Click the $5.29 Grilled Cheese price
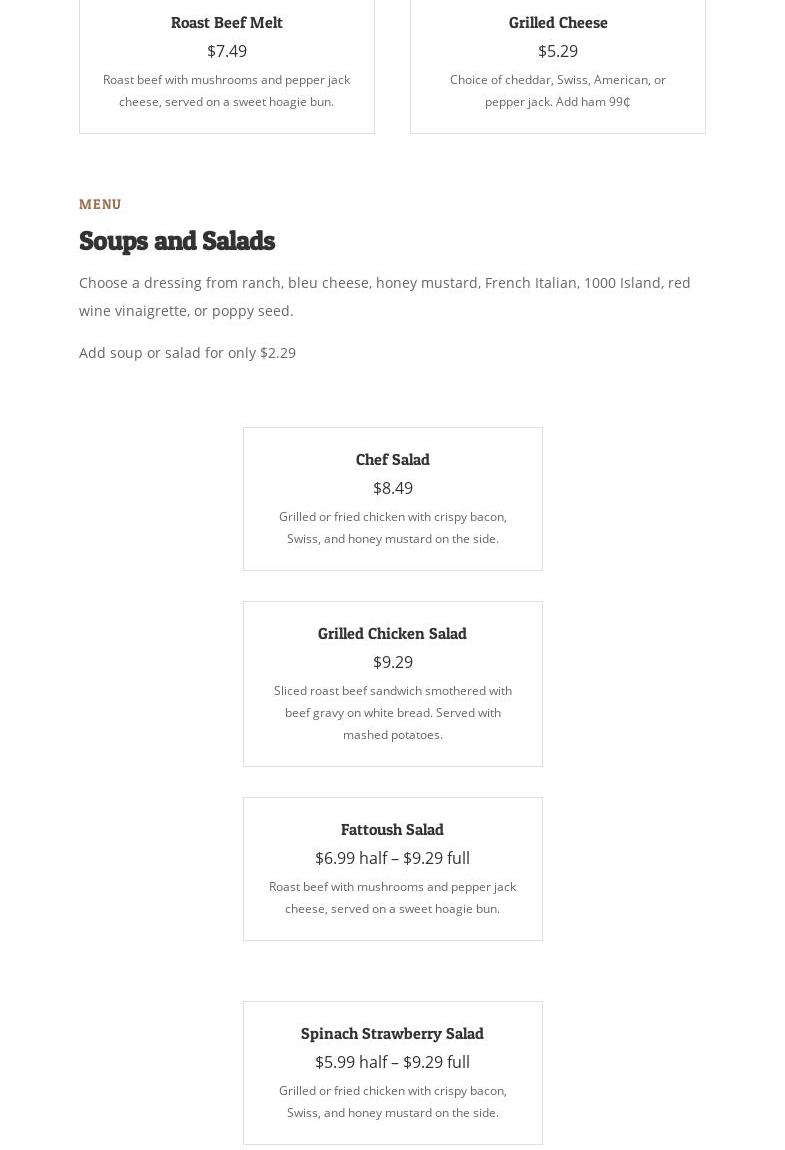 [558, 51]
